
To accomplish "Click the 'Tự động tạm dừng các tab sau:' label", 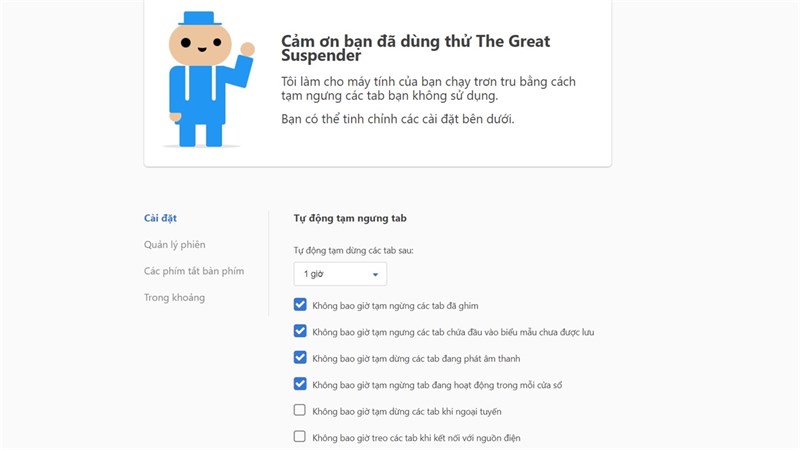I will (353, 250).
